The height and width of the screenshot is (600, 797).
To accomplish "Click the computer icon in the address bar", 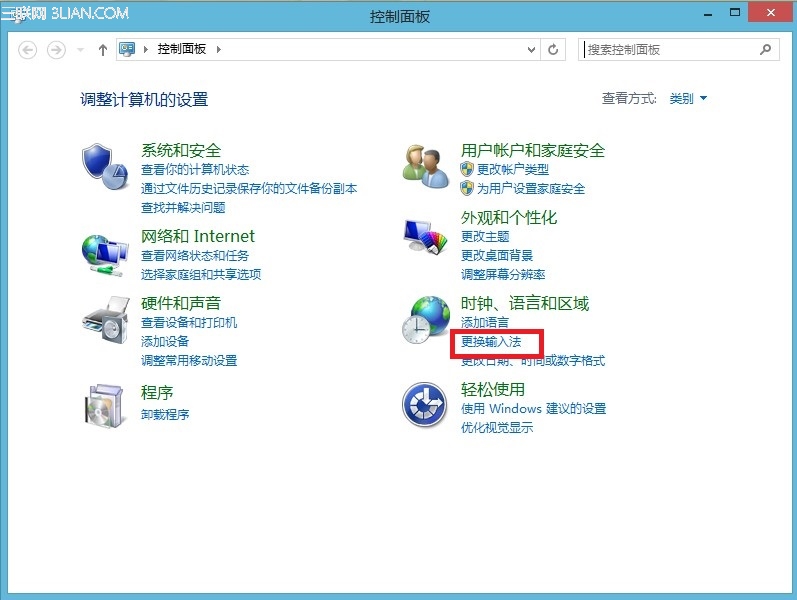I will [x=127, y=49].
